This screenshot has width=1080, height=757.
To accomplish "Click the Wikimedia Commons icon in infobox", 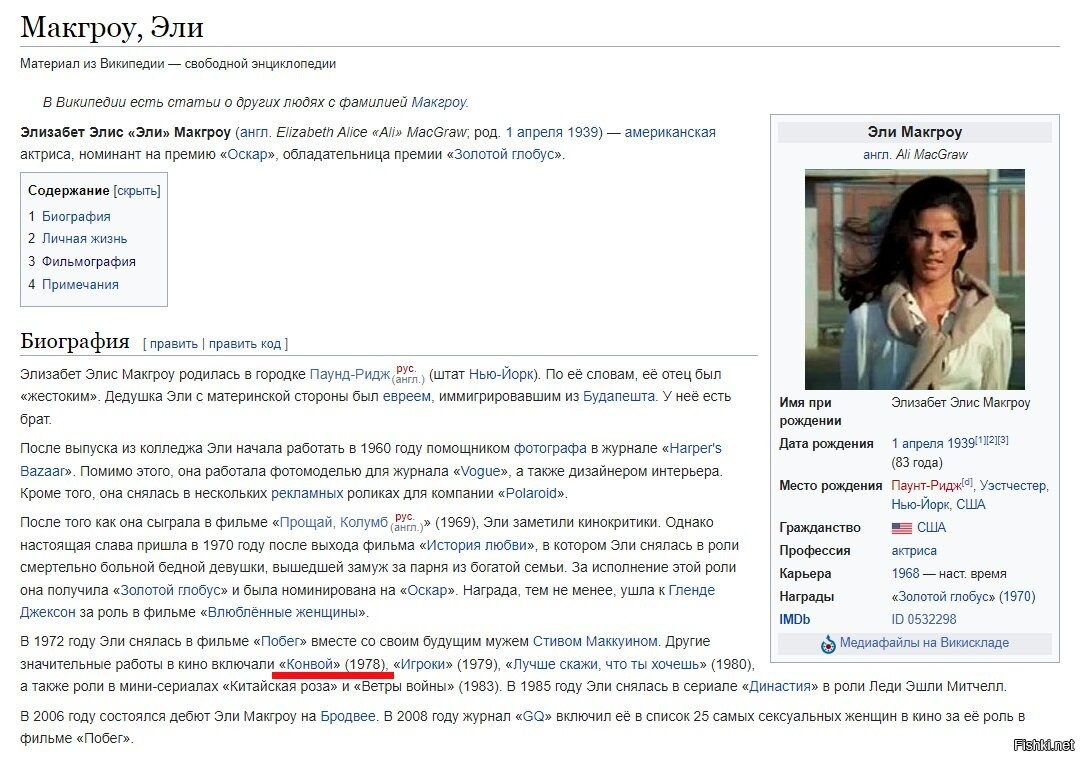I will point(828,644).
